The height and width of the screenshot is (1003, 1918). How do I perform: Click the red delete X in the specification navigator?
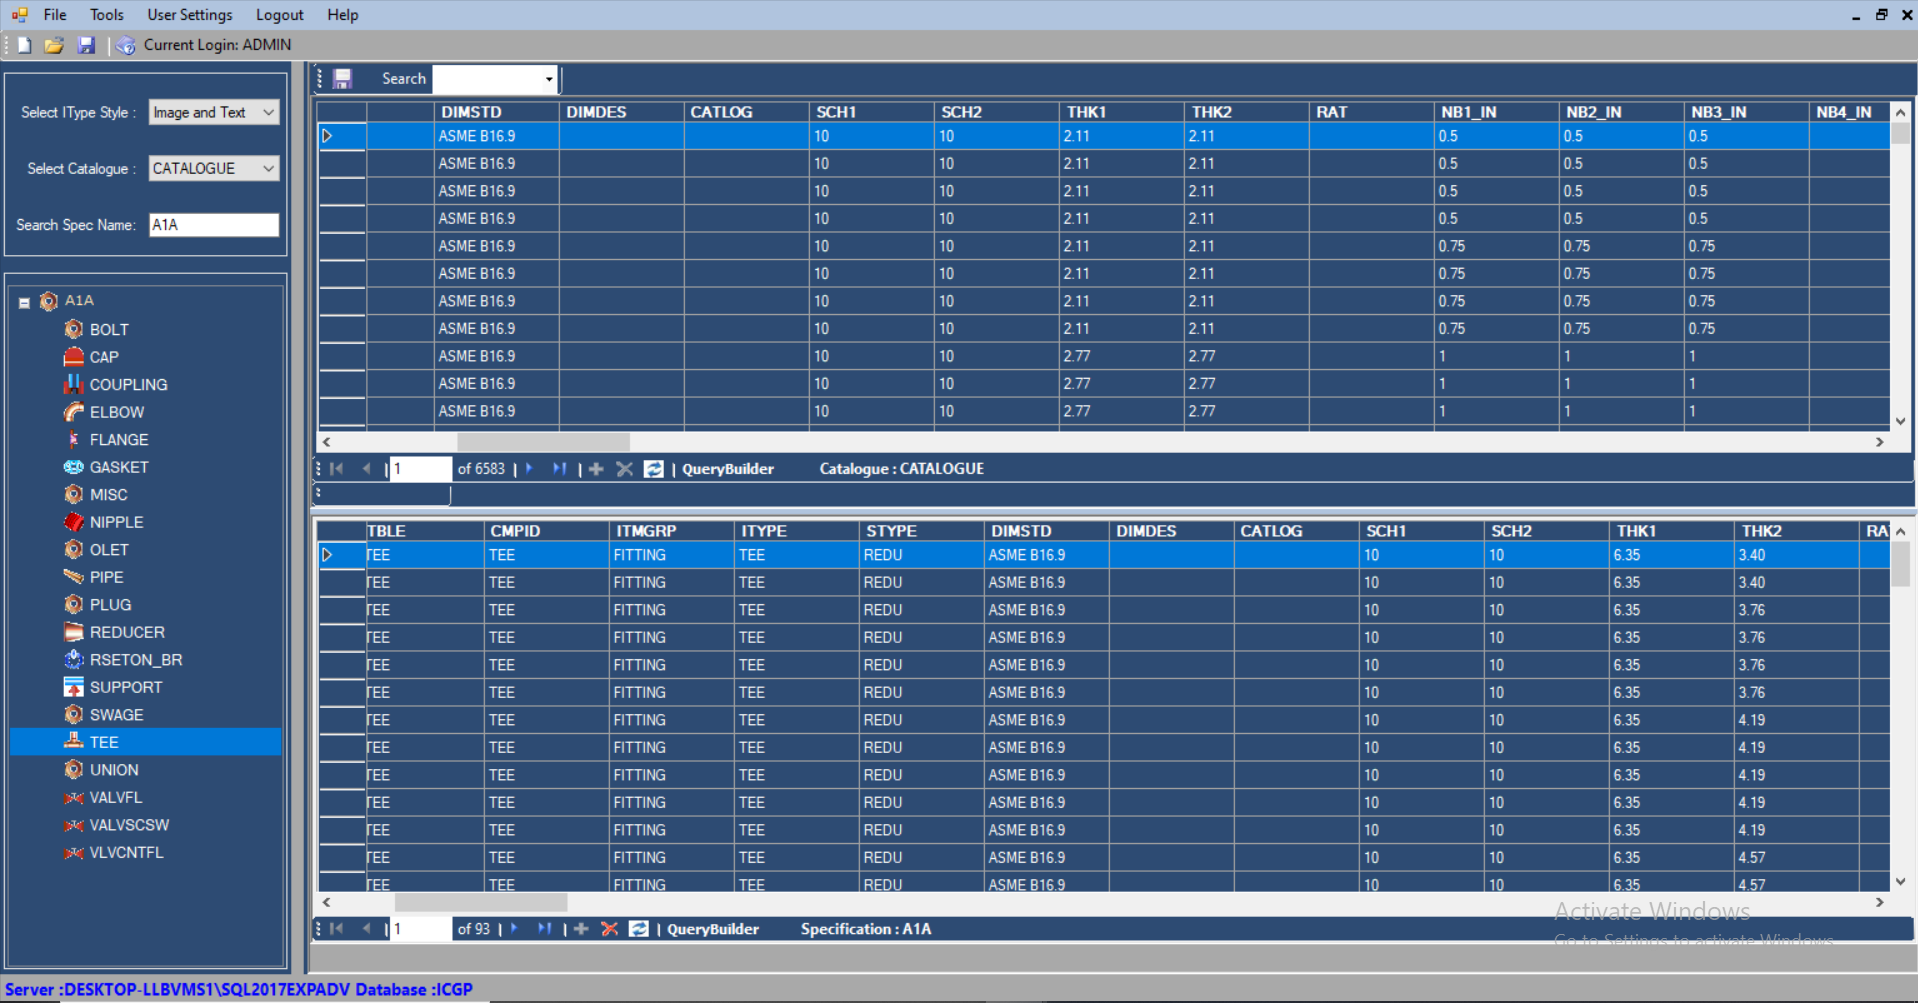(x=609, y=929)
